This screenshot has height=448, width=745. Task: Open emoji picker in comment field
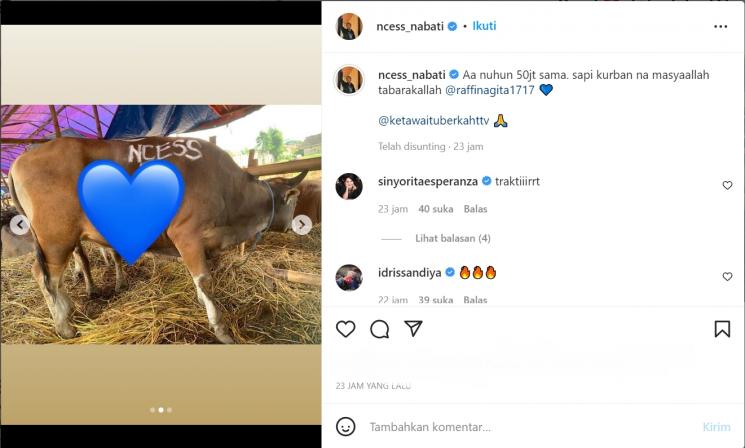(345, 427)
